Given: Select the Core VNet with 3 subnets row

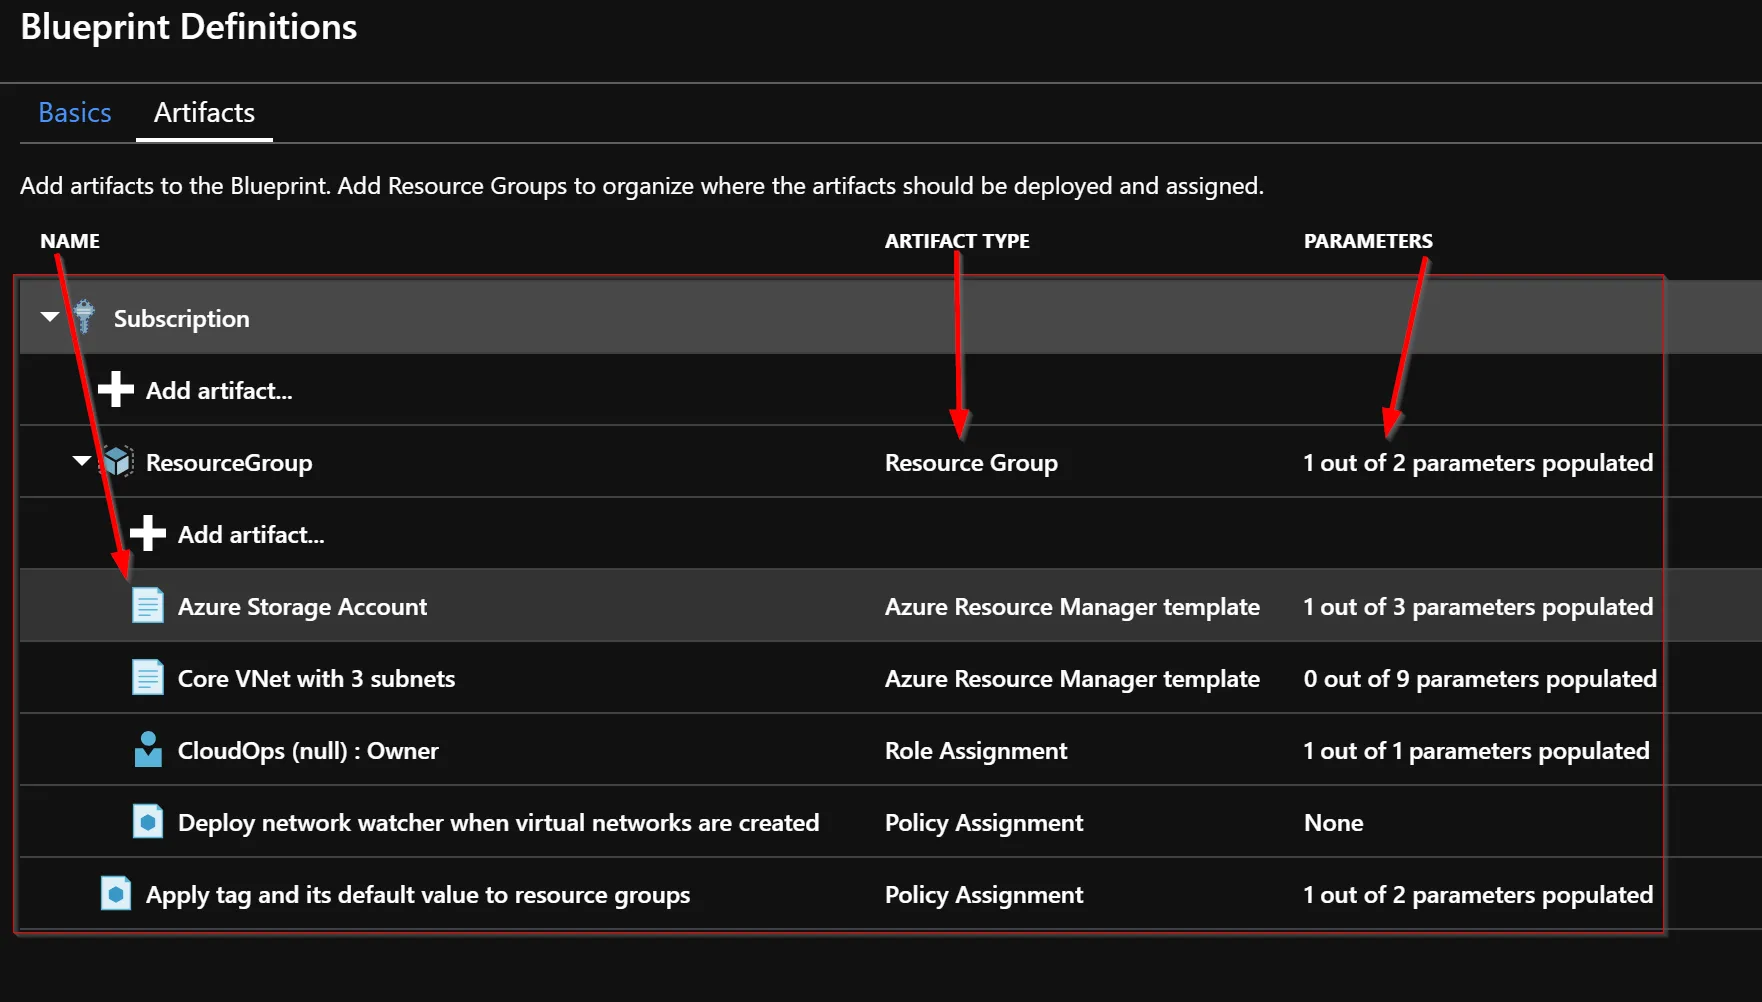Looking at the screenshot, I should [x=890, y=678].
